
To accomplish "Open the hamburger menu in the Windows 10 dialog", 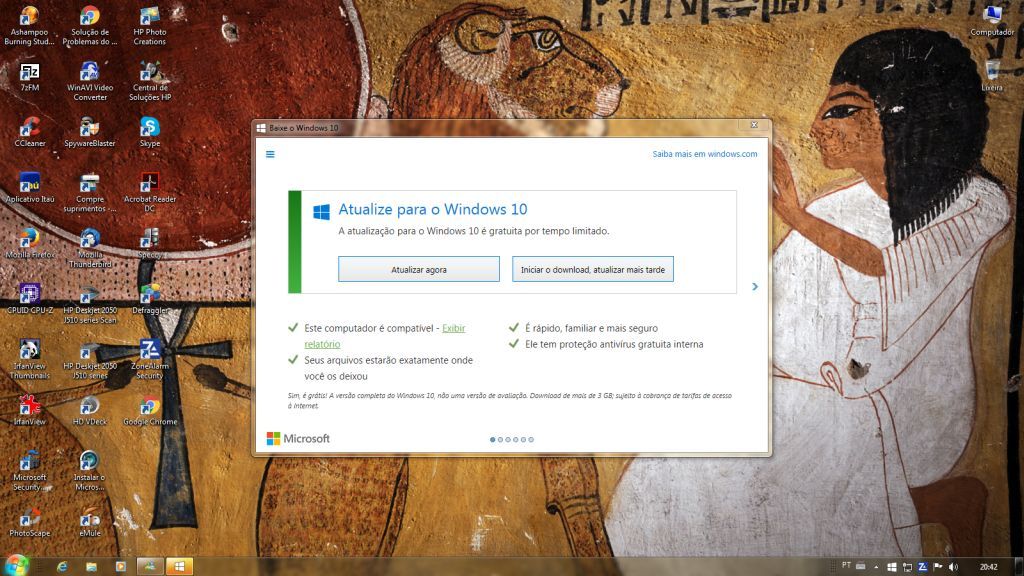I will [270, 154].
